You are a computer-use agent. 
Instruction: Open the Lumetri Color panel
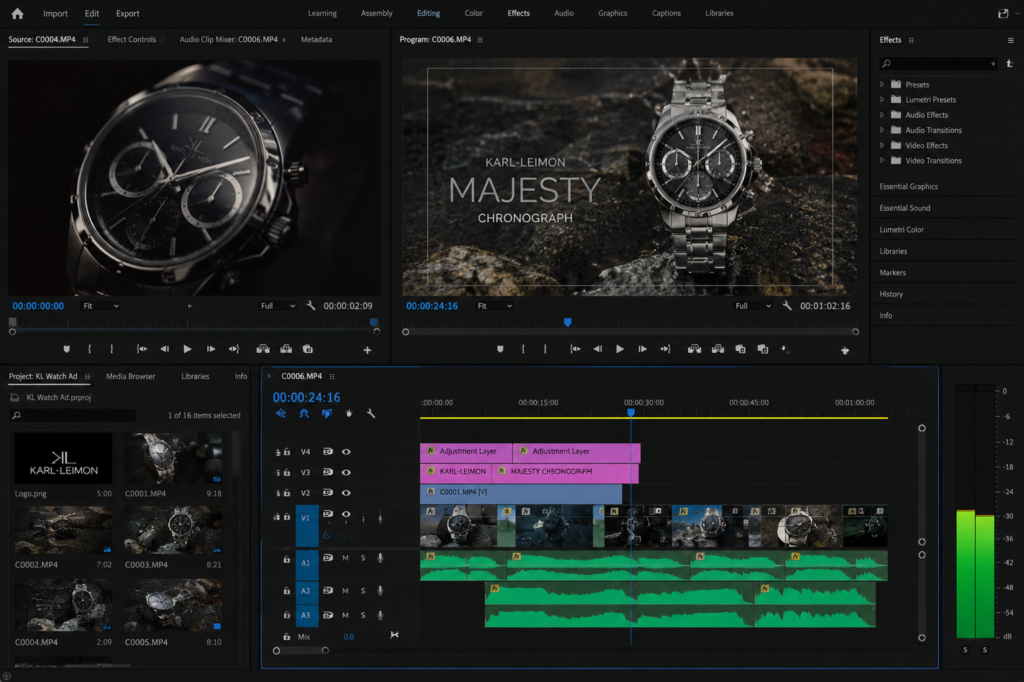point(901,229)
